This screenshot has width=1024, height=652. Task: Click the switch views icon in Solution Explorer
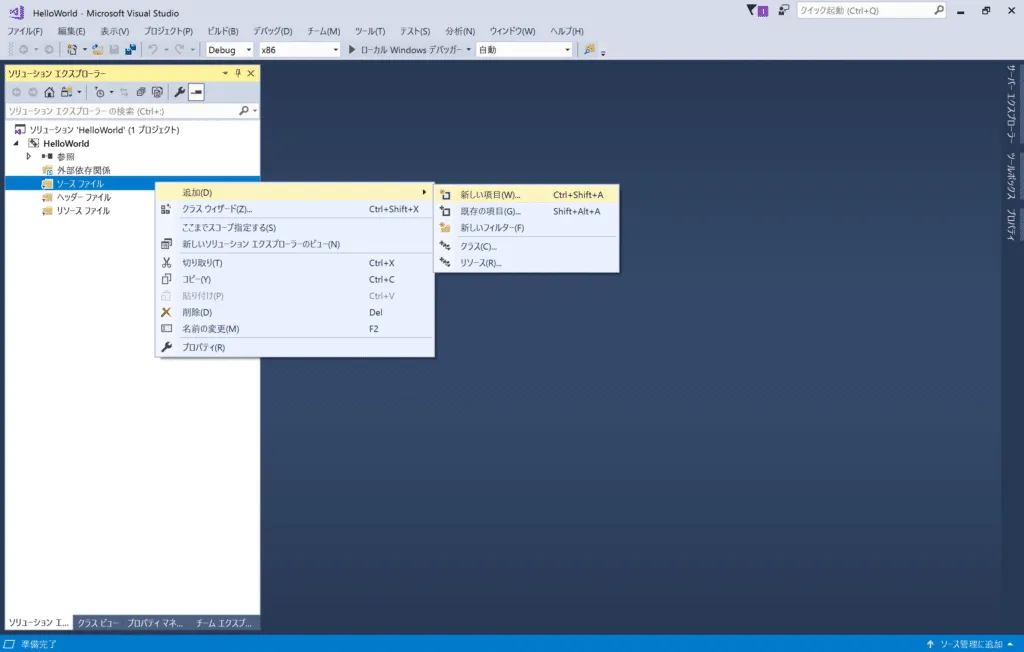click(66, 92)
